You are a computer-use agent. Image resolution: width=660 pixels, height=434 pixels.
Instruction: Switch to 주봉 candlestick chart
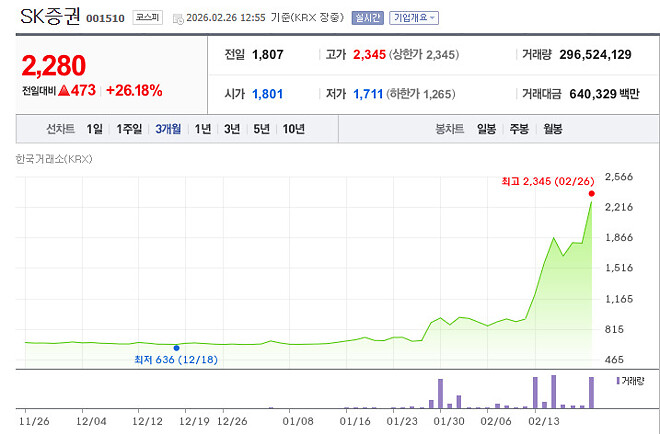pos(519,129)
